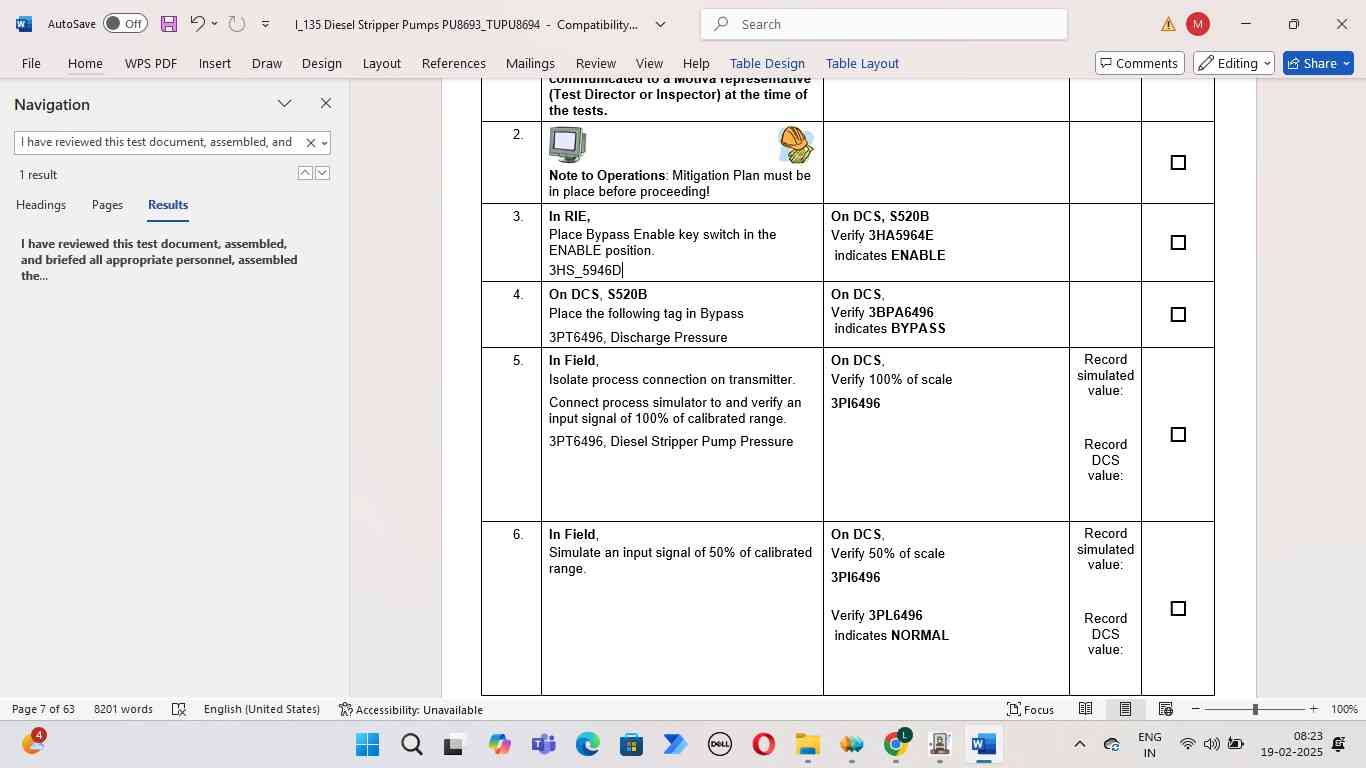Viewport: 1366px width, 768px height.
Task: Click the Redo arrow icon
Action: coord(237,24)
